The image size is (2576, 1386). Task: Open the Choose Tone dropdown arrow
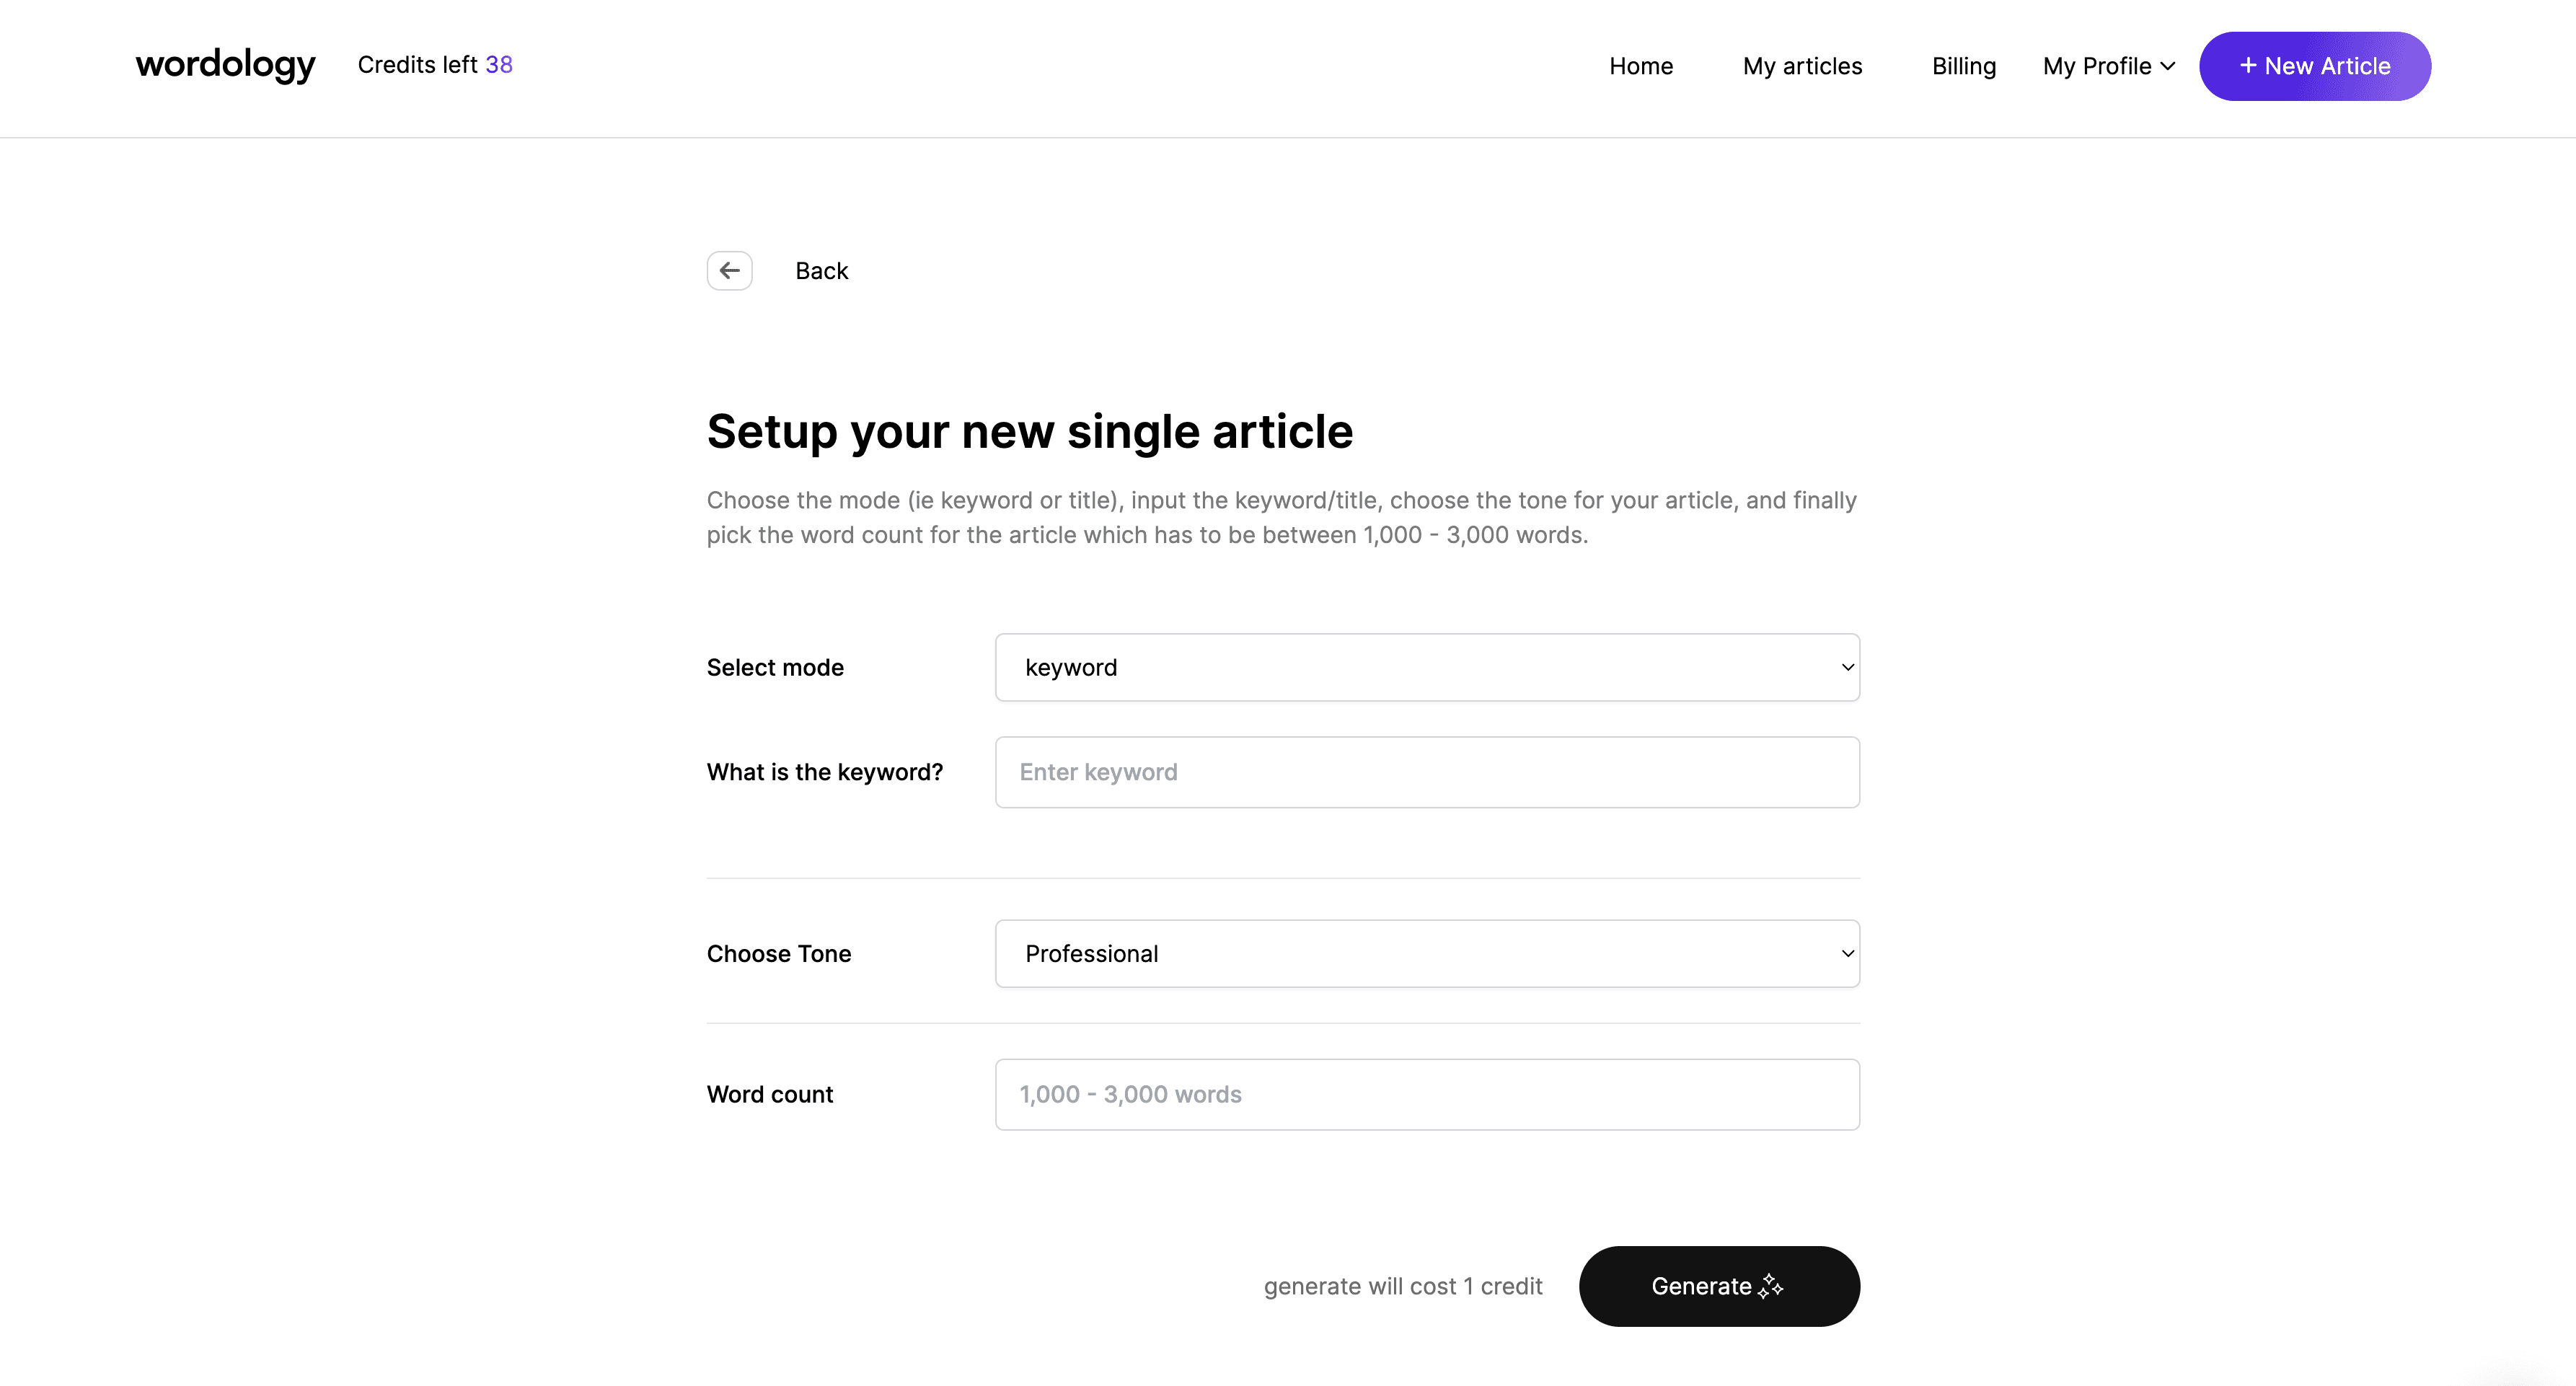tap(1847, 953)
